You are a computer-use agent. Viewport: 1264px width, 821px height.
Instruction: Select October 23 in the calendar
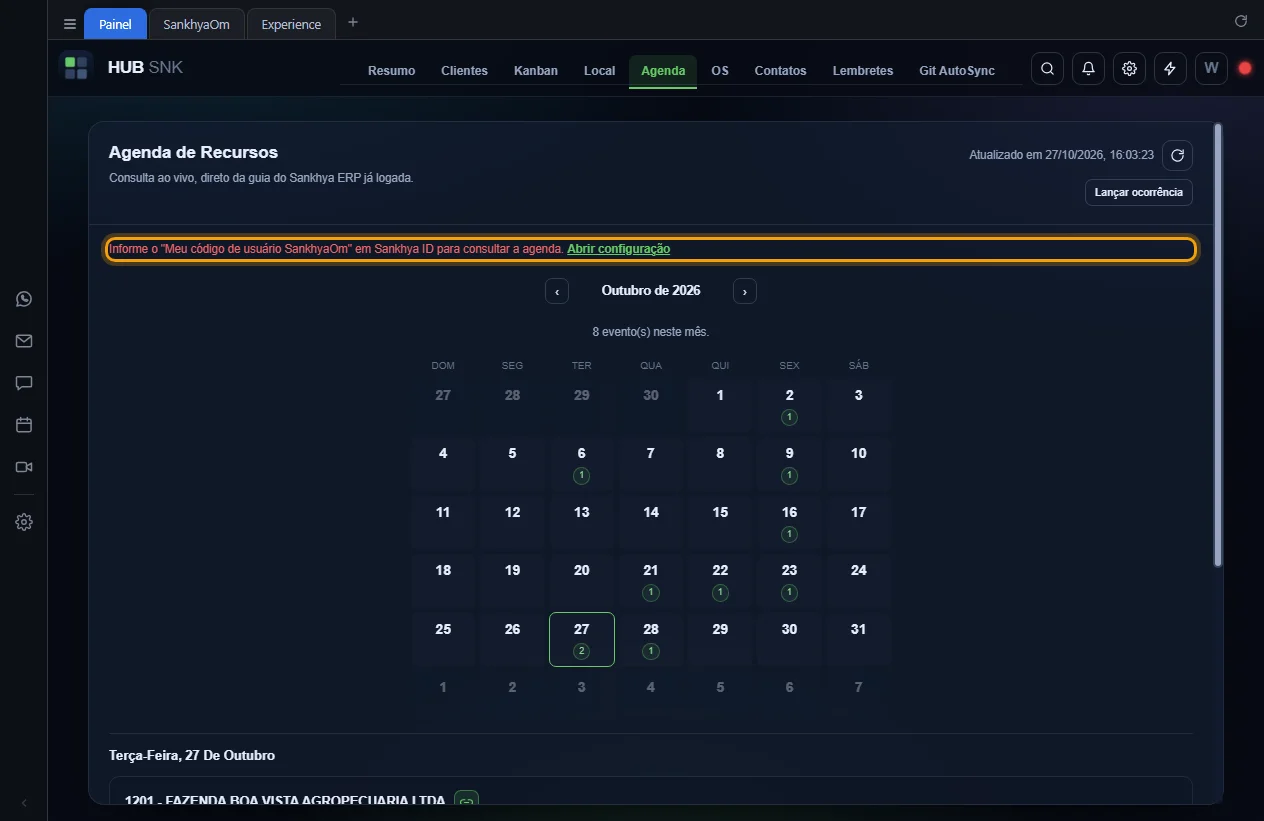(x=789, y=581)
